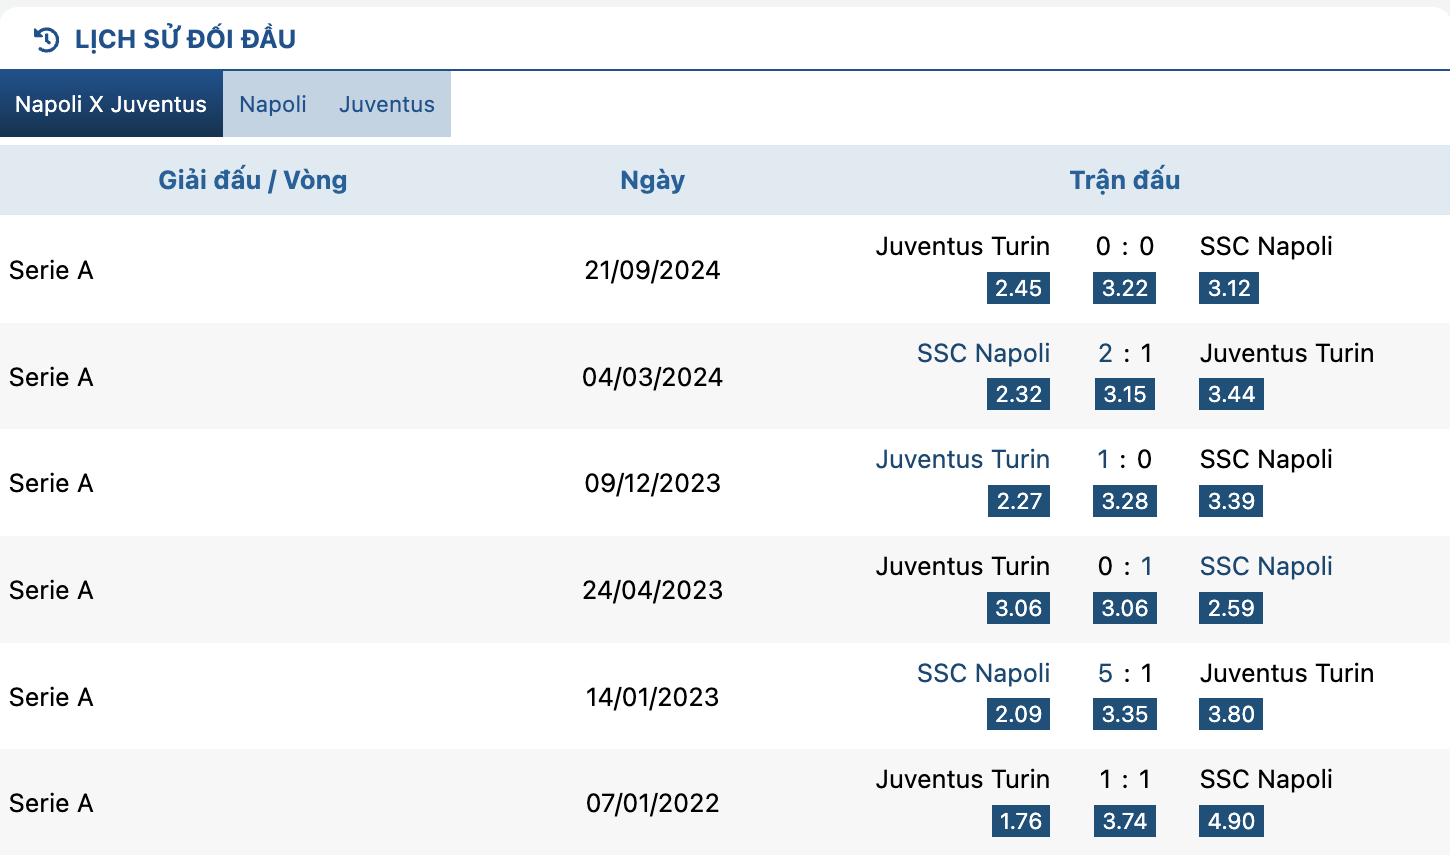Image resolution: width=1450 pixels, height=862 pixels.
Task: Click Serie A in the 09/12/2023 row
Action: pos(51,483)
